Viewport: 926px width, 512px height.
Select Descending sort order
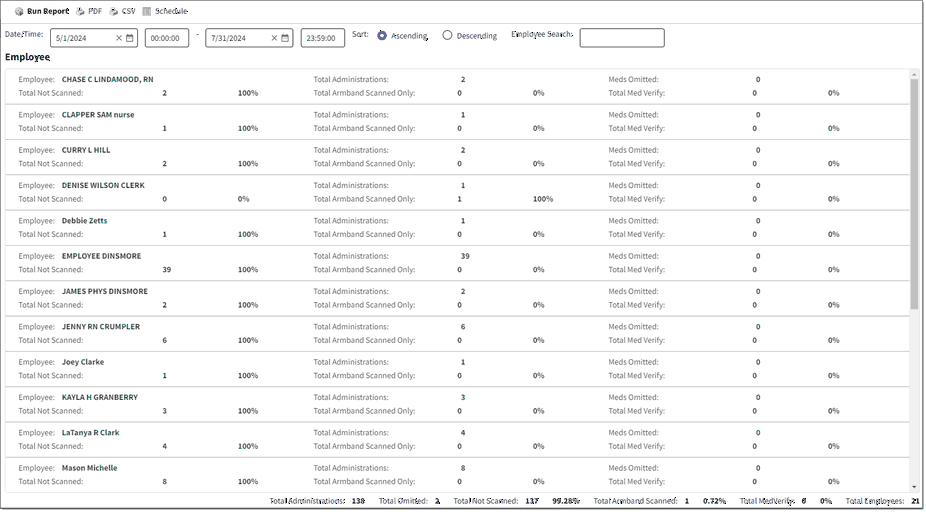point(447,35)
